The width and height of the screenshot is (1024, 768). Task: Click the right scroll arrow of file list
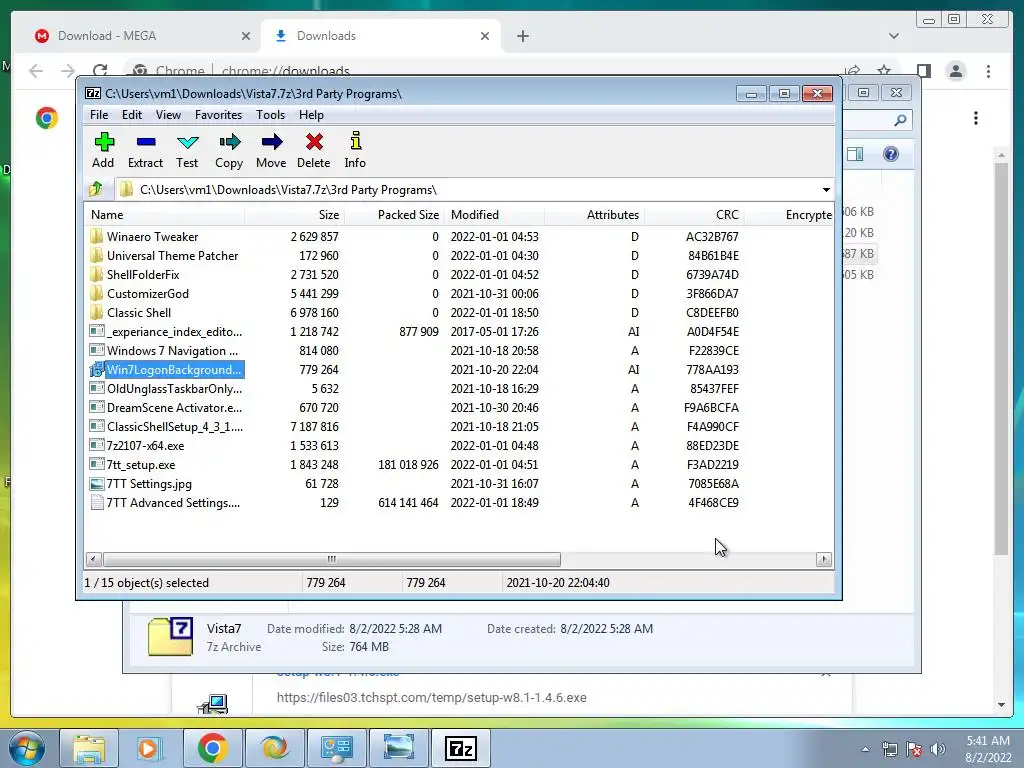tap(824, 560)
